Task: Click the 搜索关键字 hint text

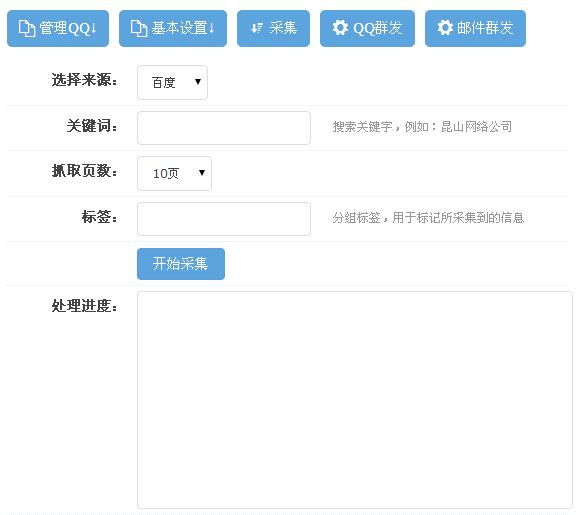Action: tap(422, 127)
